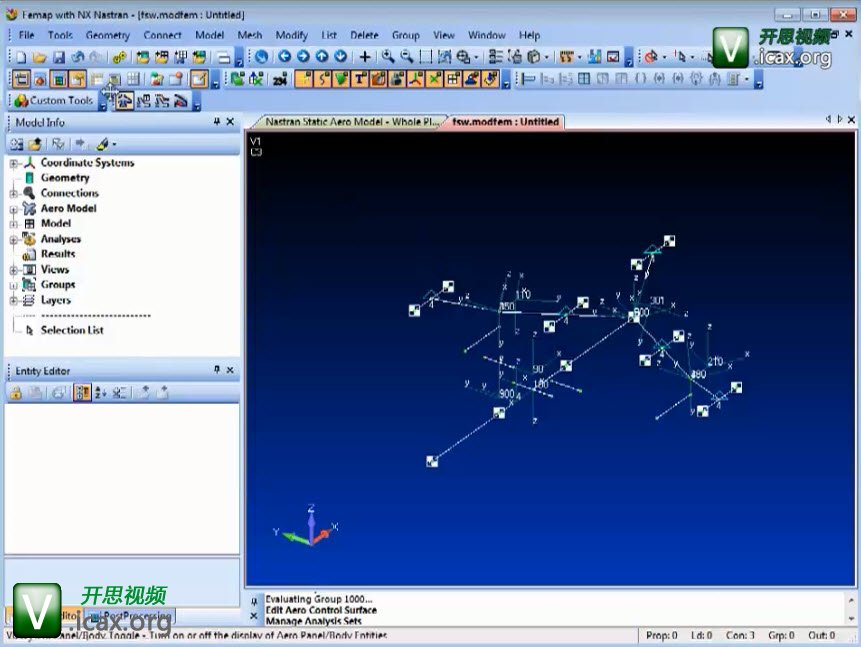Click the Undo icon in toolbar
The width and height of the screenshot is (861, 647).
coord(77,57)
